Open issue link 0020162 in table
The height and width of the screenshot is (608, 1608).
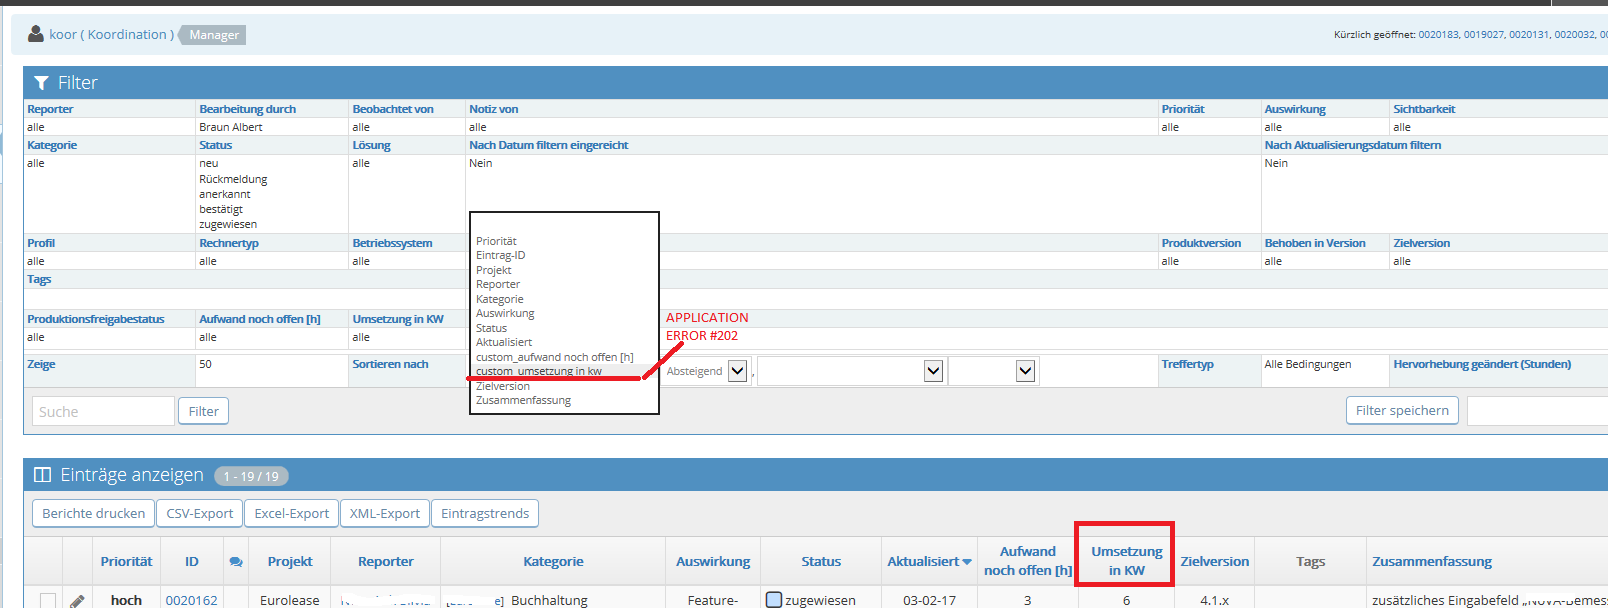click(191, 600)
